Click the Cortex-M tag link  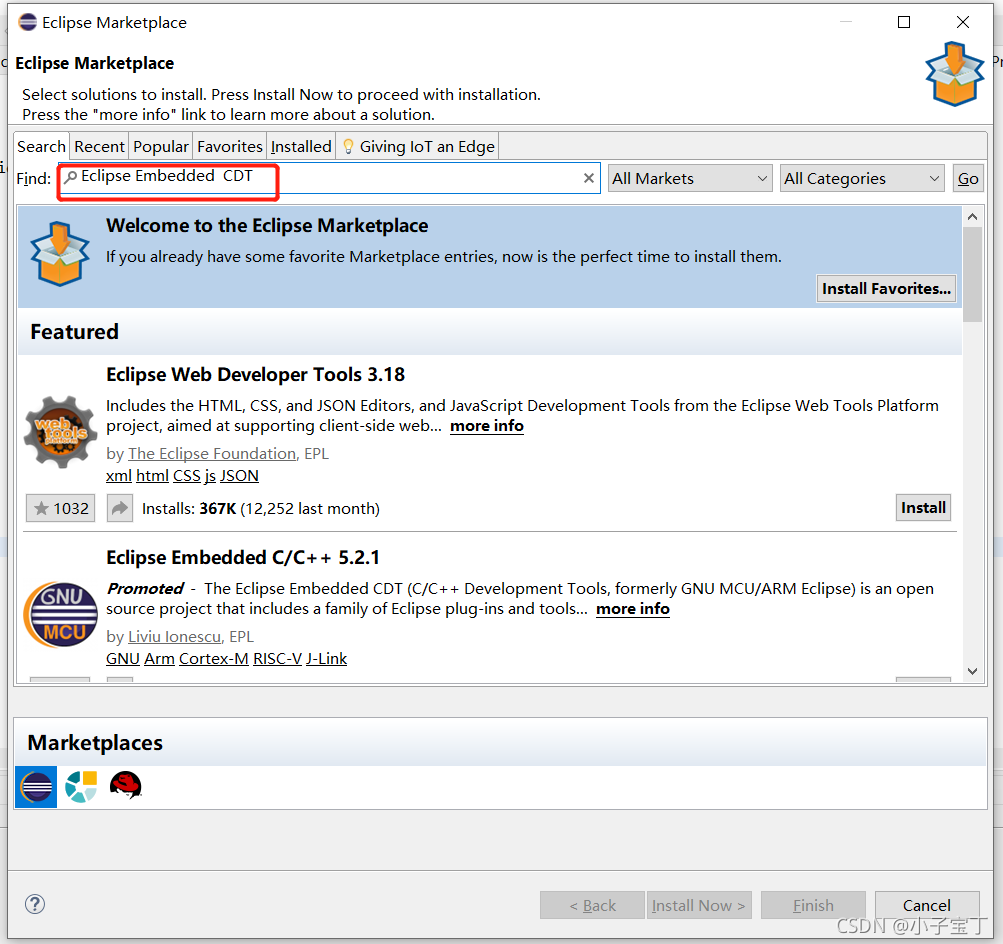coord(214,659)
